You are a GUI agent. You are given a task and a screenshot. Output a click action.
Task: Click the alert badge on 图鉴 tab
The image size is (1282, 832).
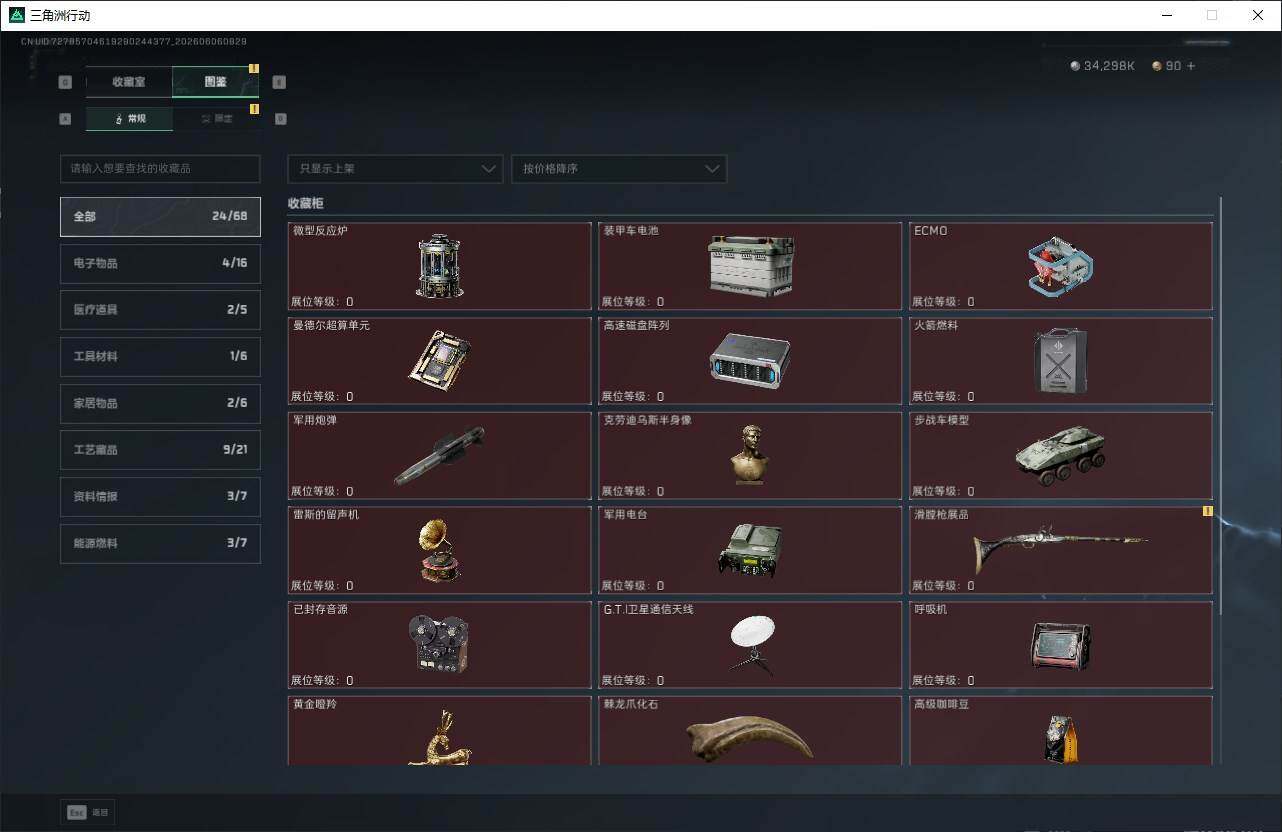tap(254, 69)
